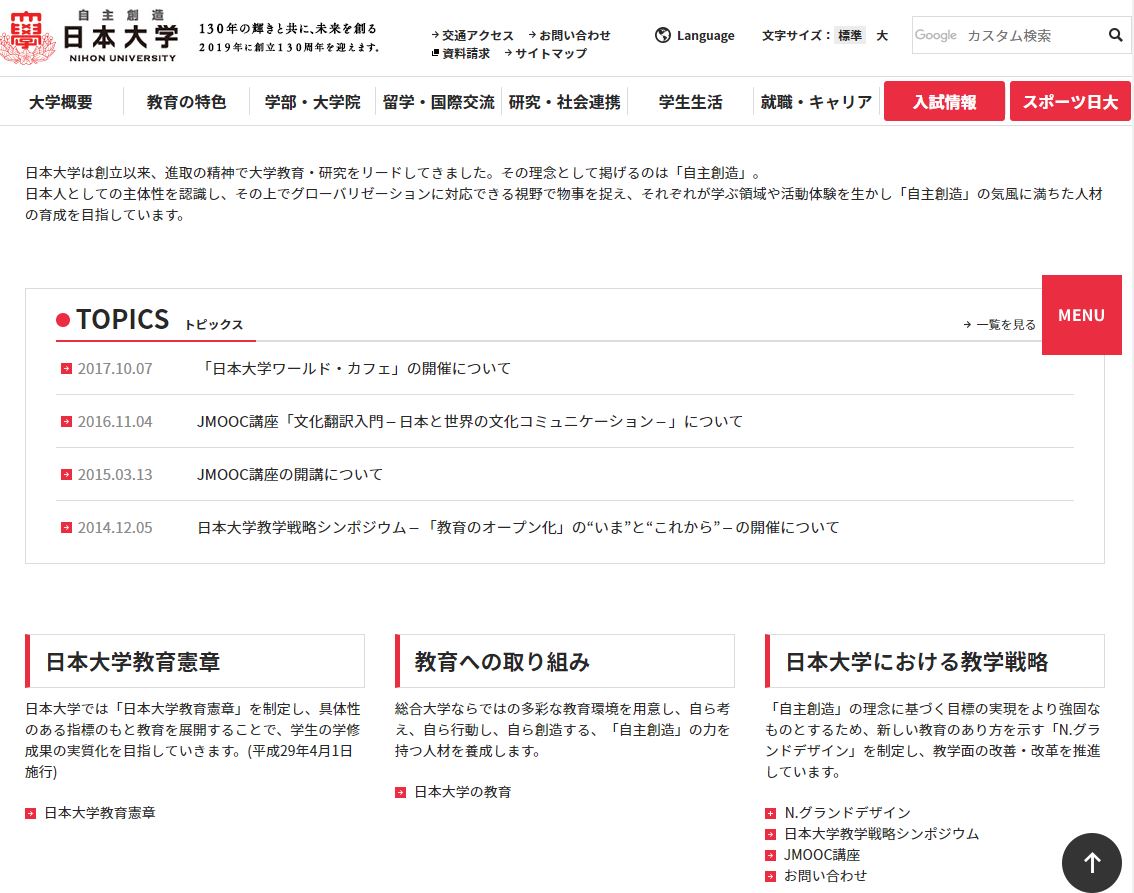Open the 学部・大学院 menu
The height and width of the screenshot is (893, 1134).
pyautogui.click(x=312, y=102)
